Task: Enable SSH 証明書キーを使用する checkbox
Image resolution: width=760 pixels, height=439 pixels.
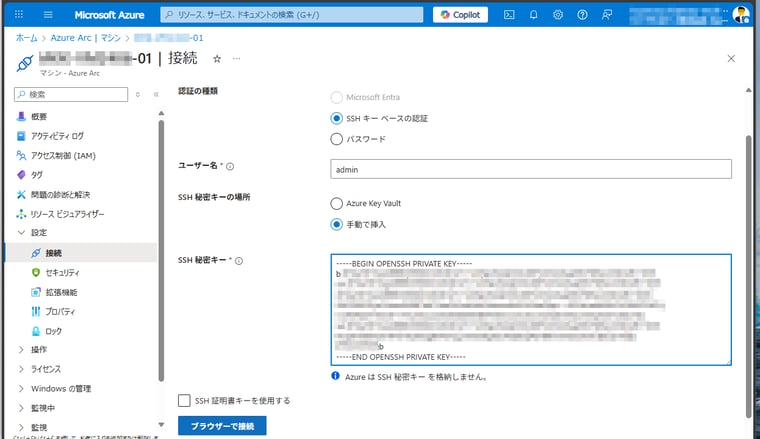Action: pos(184,400)
